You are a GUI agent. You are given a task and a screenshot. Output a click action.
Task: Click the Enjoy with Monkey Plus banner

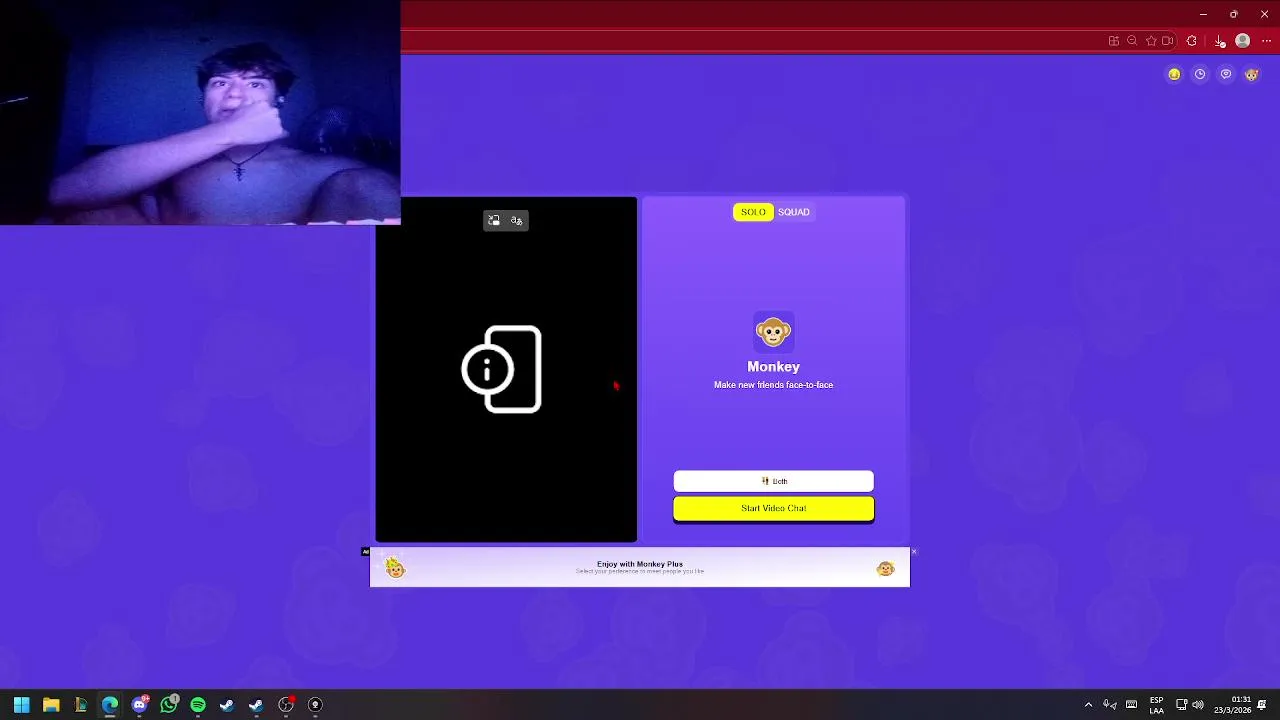[x=640, y=567]
